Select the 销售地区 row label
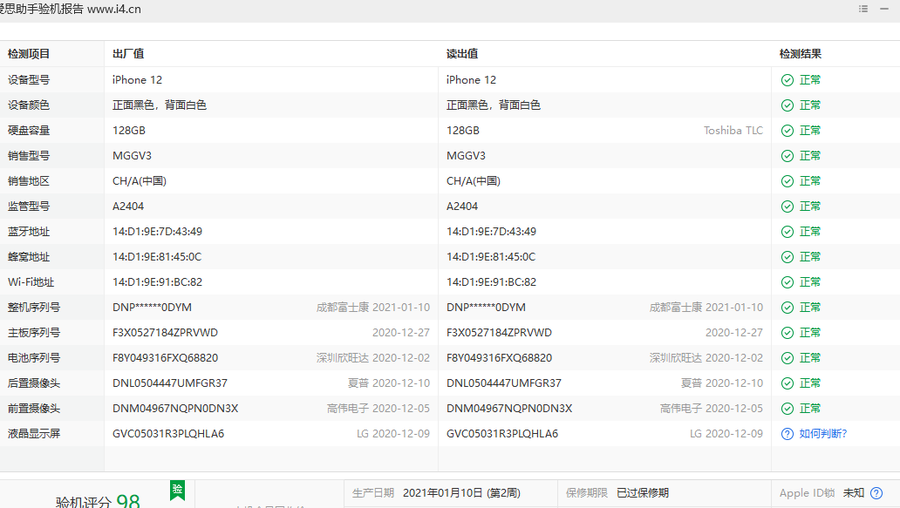The image size is (900, 508). pyautogui.click(x=29, y=181)
